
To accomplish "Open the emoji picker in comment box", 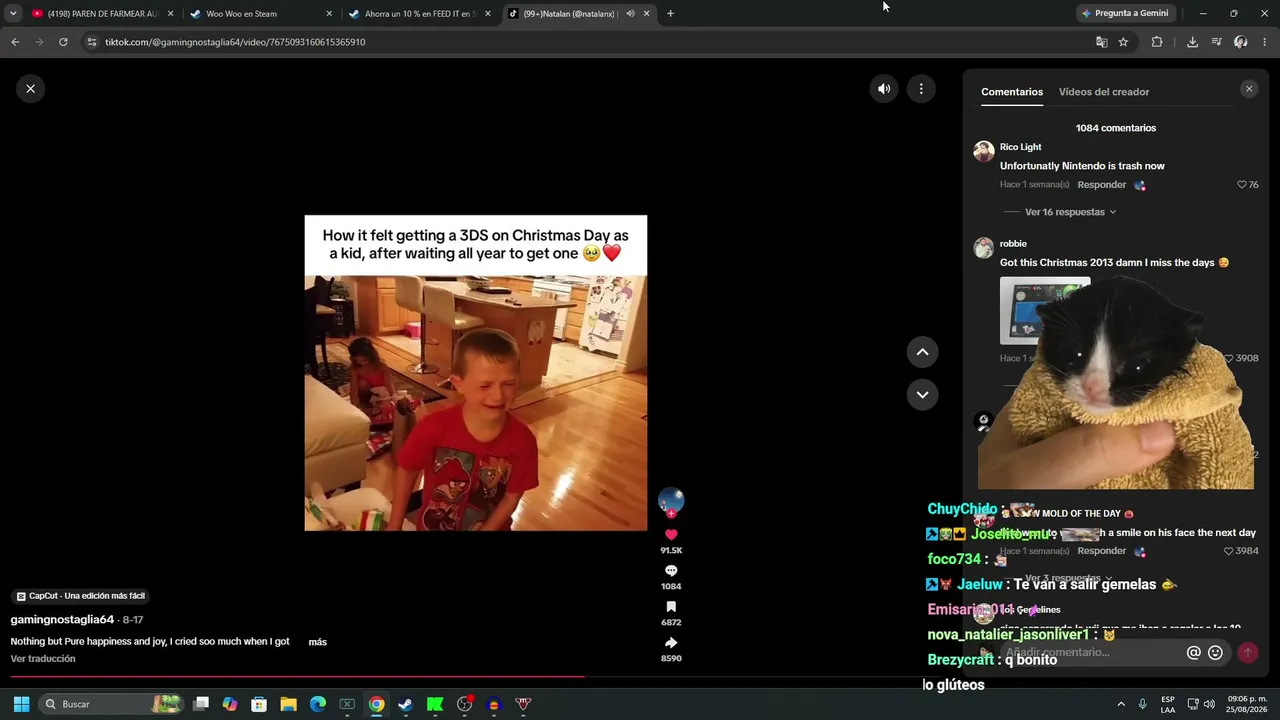I will [1215, 653].
